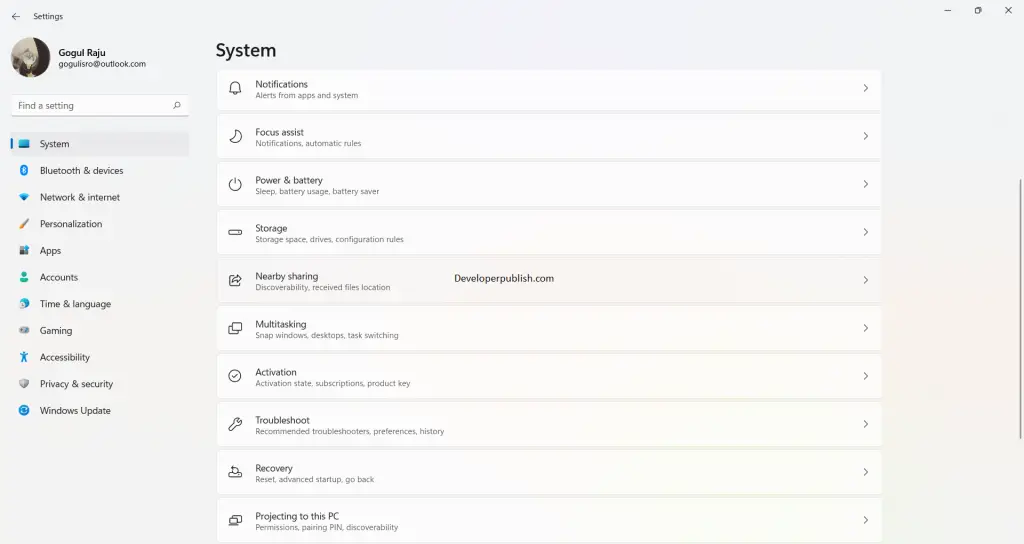The width and height of the screenshot is (1024, 544).
Task: Expand Activation via its right chevron
Action: (x=865, y=376)
